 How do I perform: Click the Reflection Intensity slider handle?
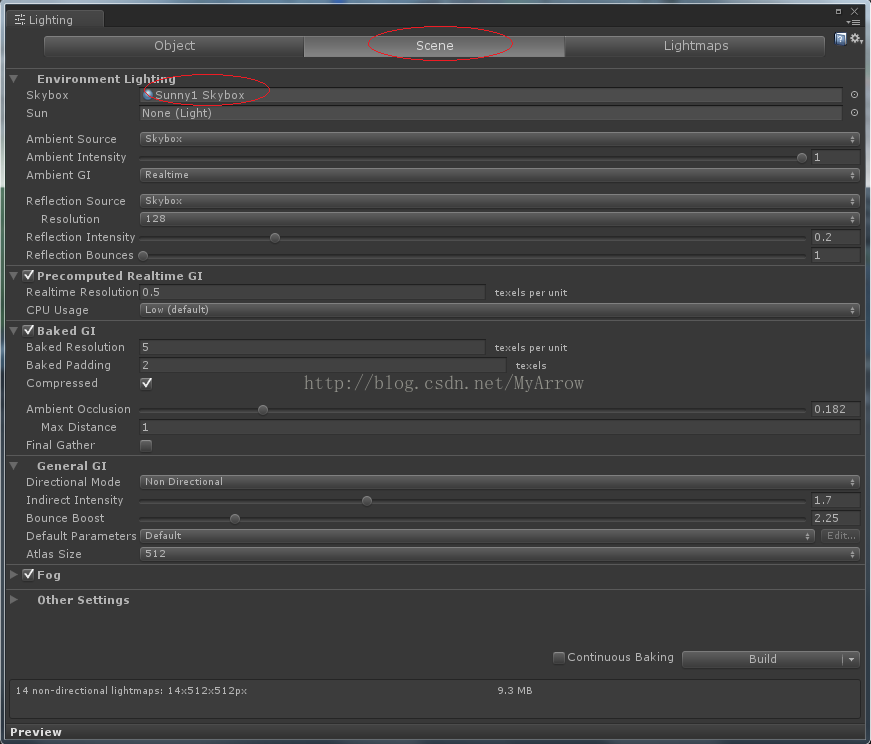pyautogui.click(x=275, y=237)
